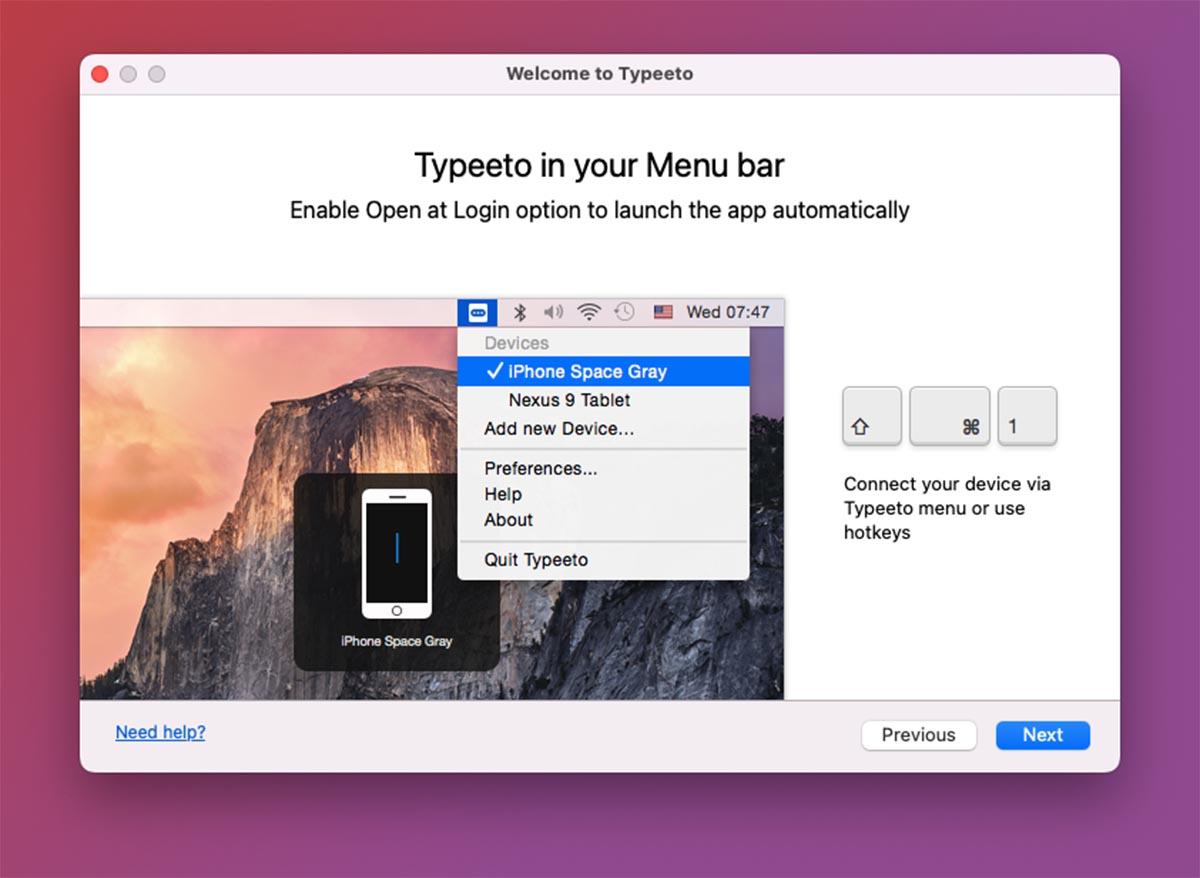The image size is (1200, 878).
Task: Click the Typeeto keyboard menu bar icon
Action: coord(477,312)
